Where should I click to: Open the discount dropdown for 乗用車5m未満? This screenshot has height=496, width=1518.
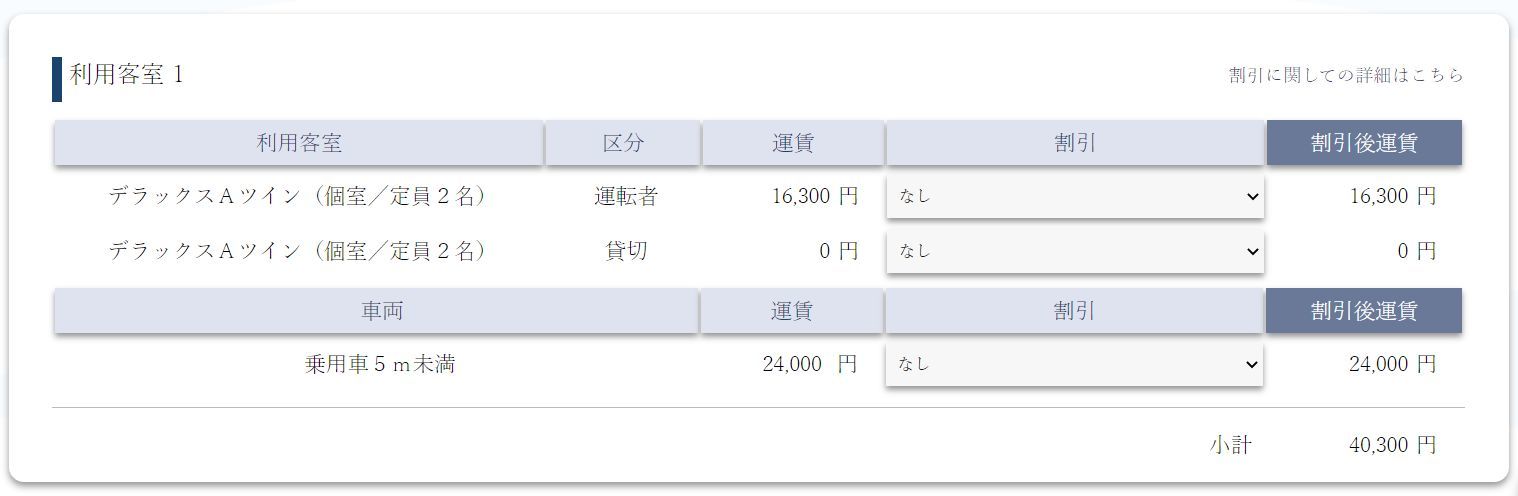[x=1074, y=365]
